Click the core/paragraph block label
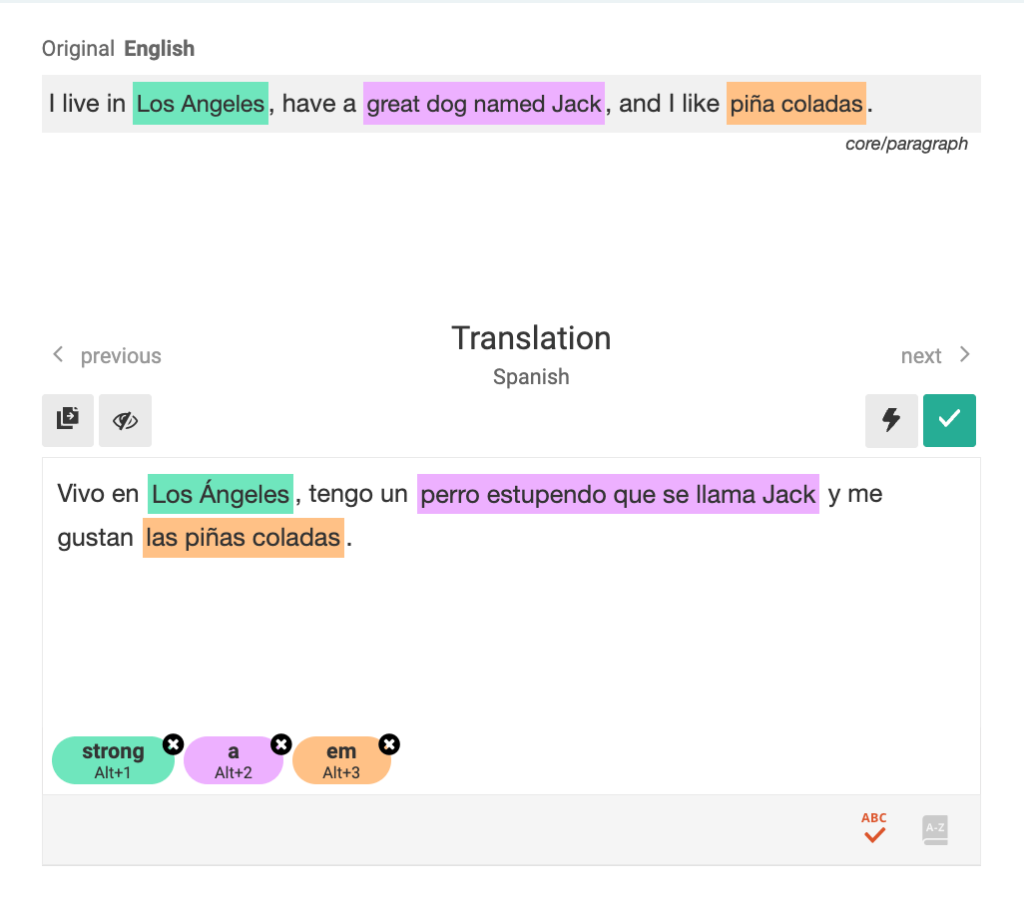 click(907, 143)
